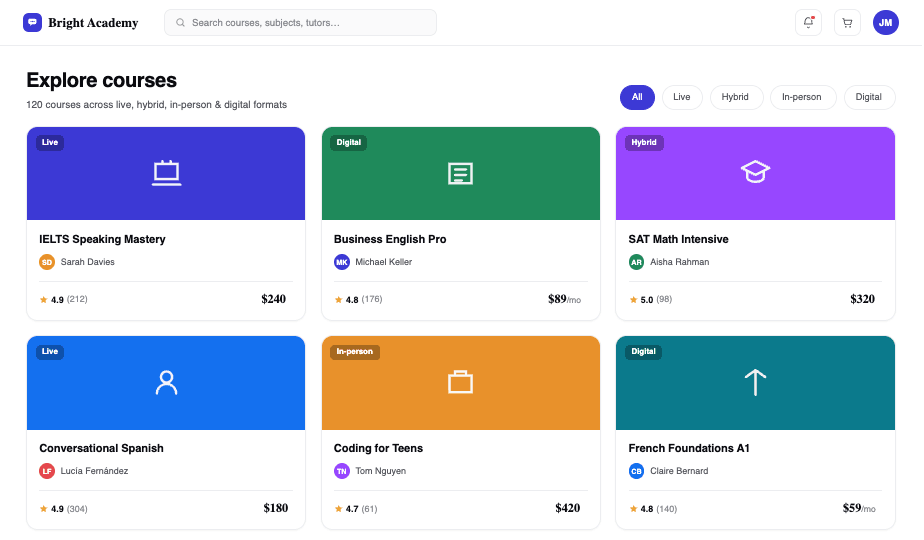Click the laptop icon on IELTS card
The image size is (924, 540).
point(167,173)
